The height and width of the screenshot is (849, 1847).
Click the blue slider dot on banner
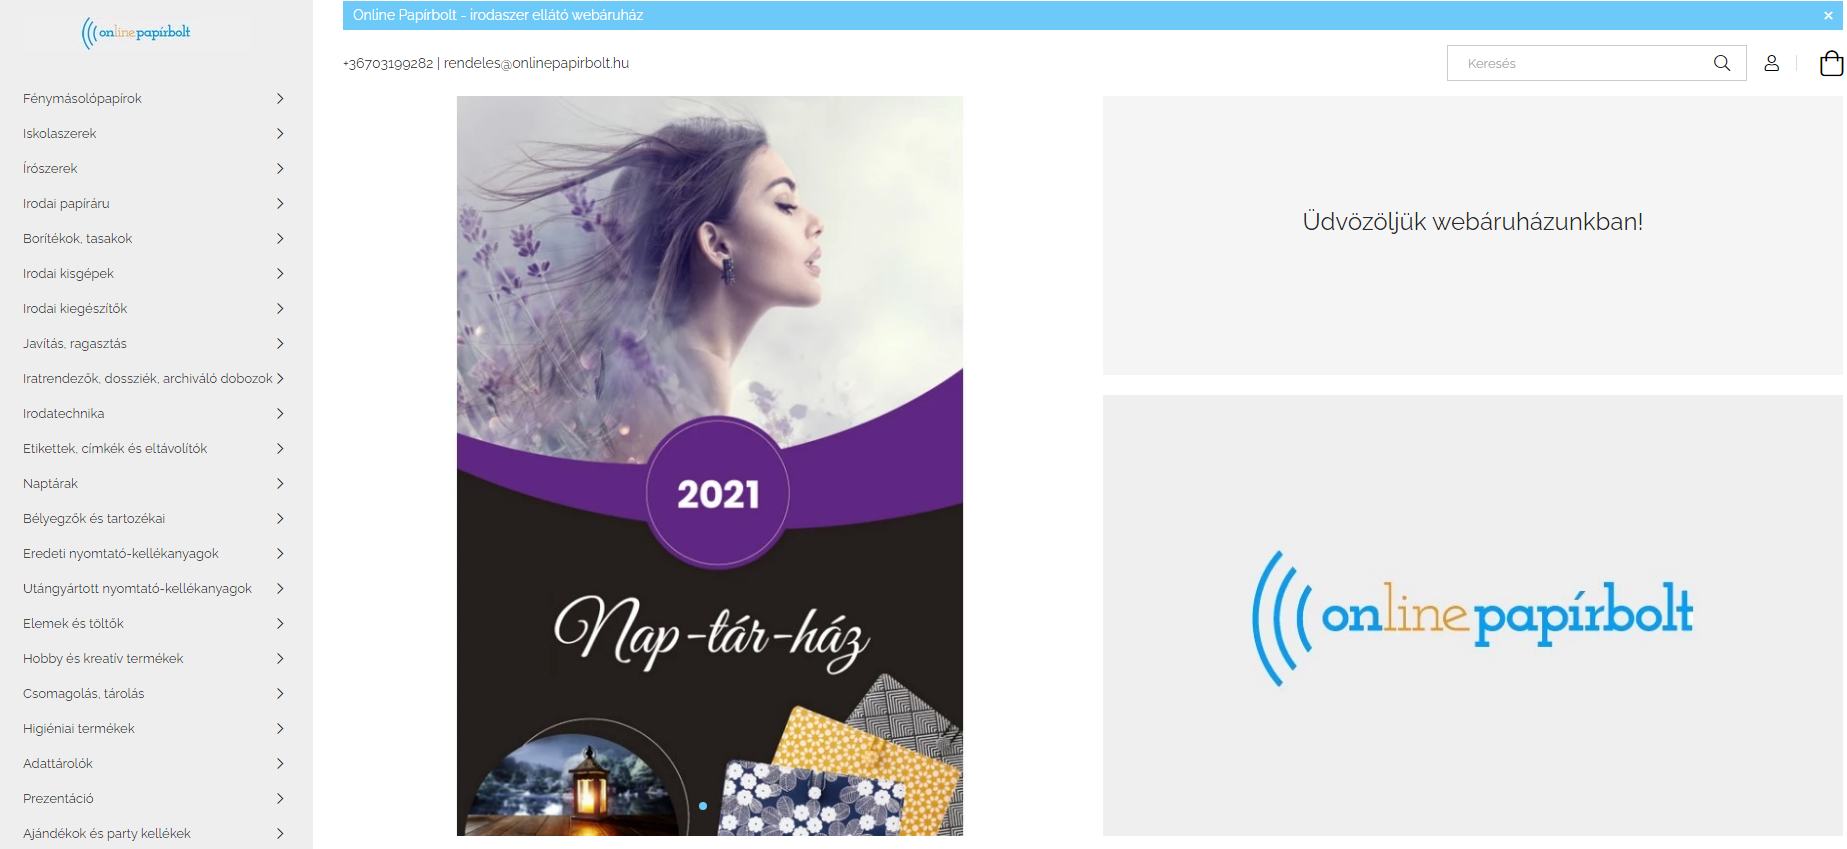pyautogui.click(x=703, y=806)
